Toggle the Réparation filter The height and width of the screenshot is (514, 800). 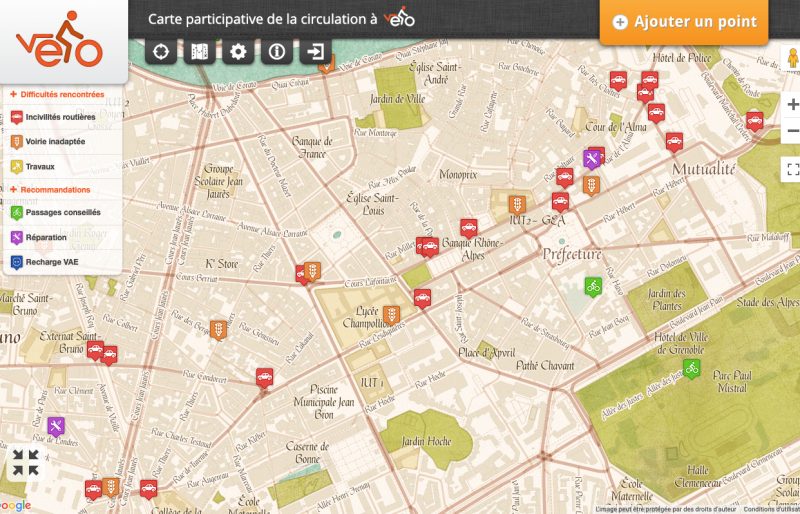[47, 237]
